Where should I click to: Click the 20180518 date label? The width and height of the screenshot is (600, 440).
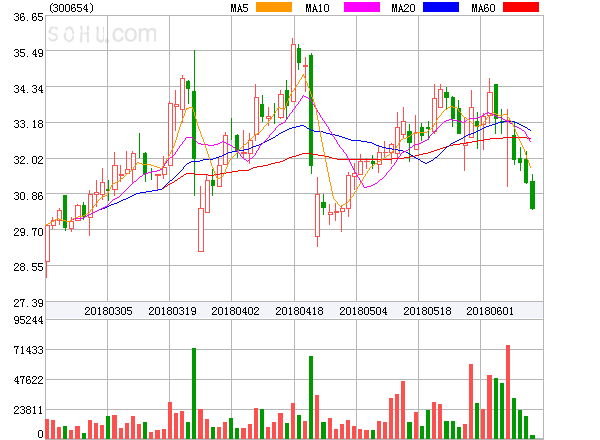point(427,311)
